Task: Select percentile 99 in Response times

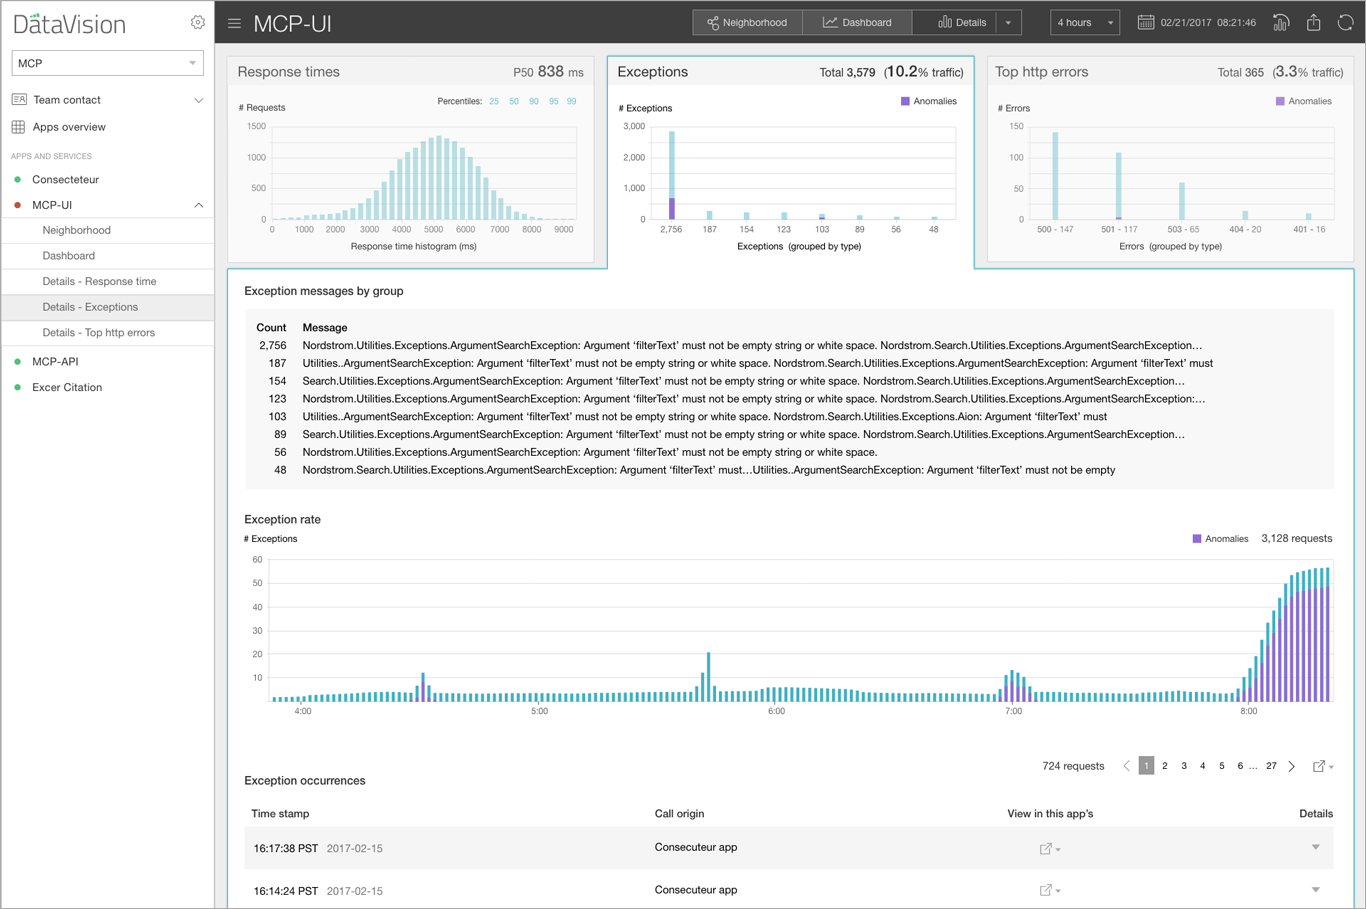Action: pyautogui.click(x=571, y=101)
